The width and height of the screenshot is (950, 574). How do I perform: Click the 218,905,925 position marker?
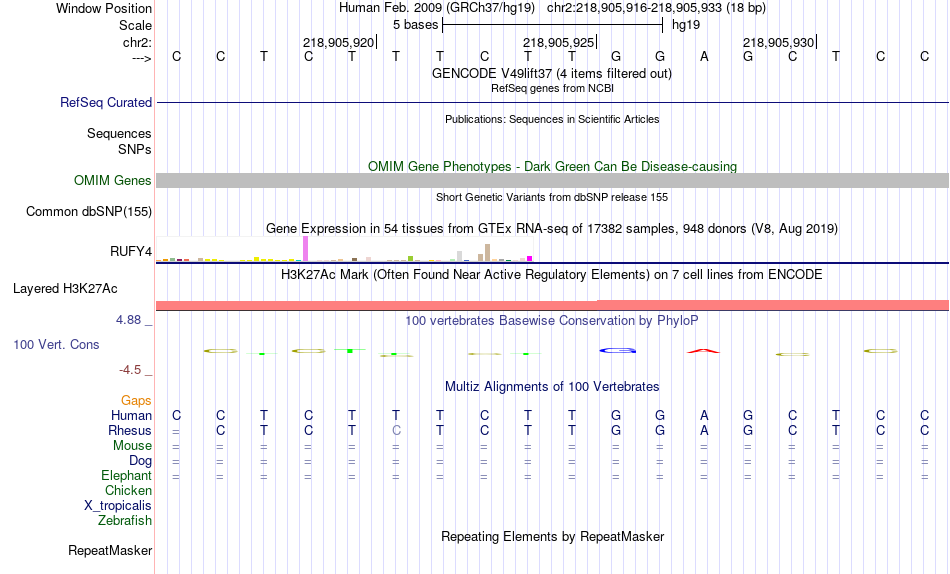(559, 42)
